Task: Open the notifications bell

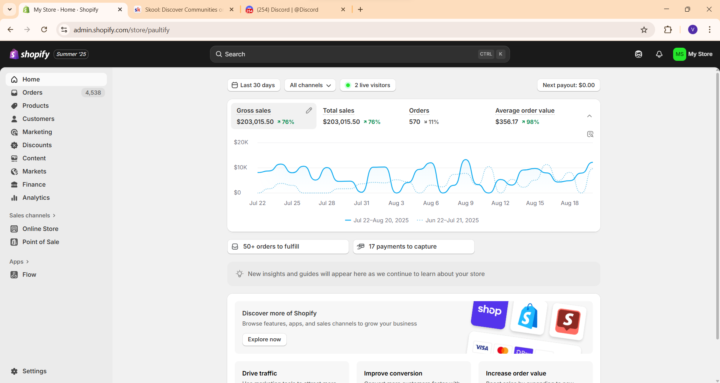Action: coord(659,54)
